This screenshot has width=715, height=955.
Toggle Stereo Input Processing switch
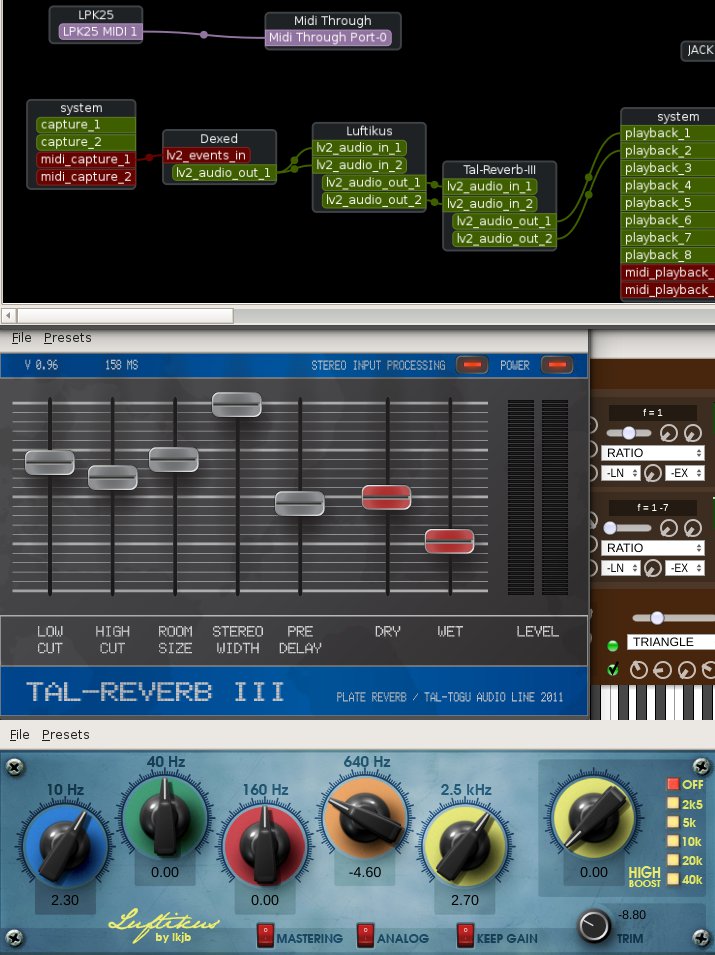(472, 366)
